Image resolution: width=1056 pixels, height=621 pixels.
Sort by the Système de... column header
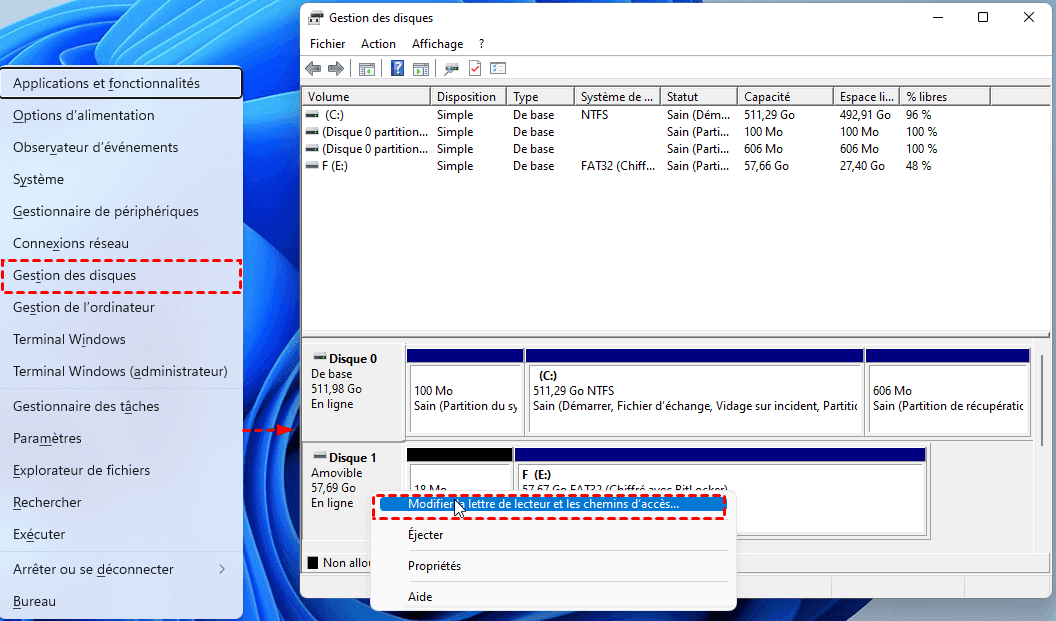pyautogui.click(x=618, y=97)
